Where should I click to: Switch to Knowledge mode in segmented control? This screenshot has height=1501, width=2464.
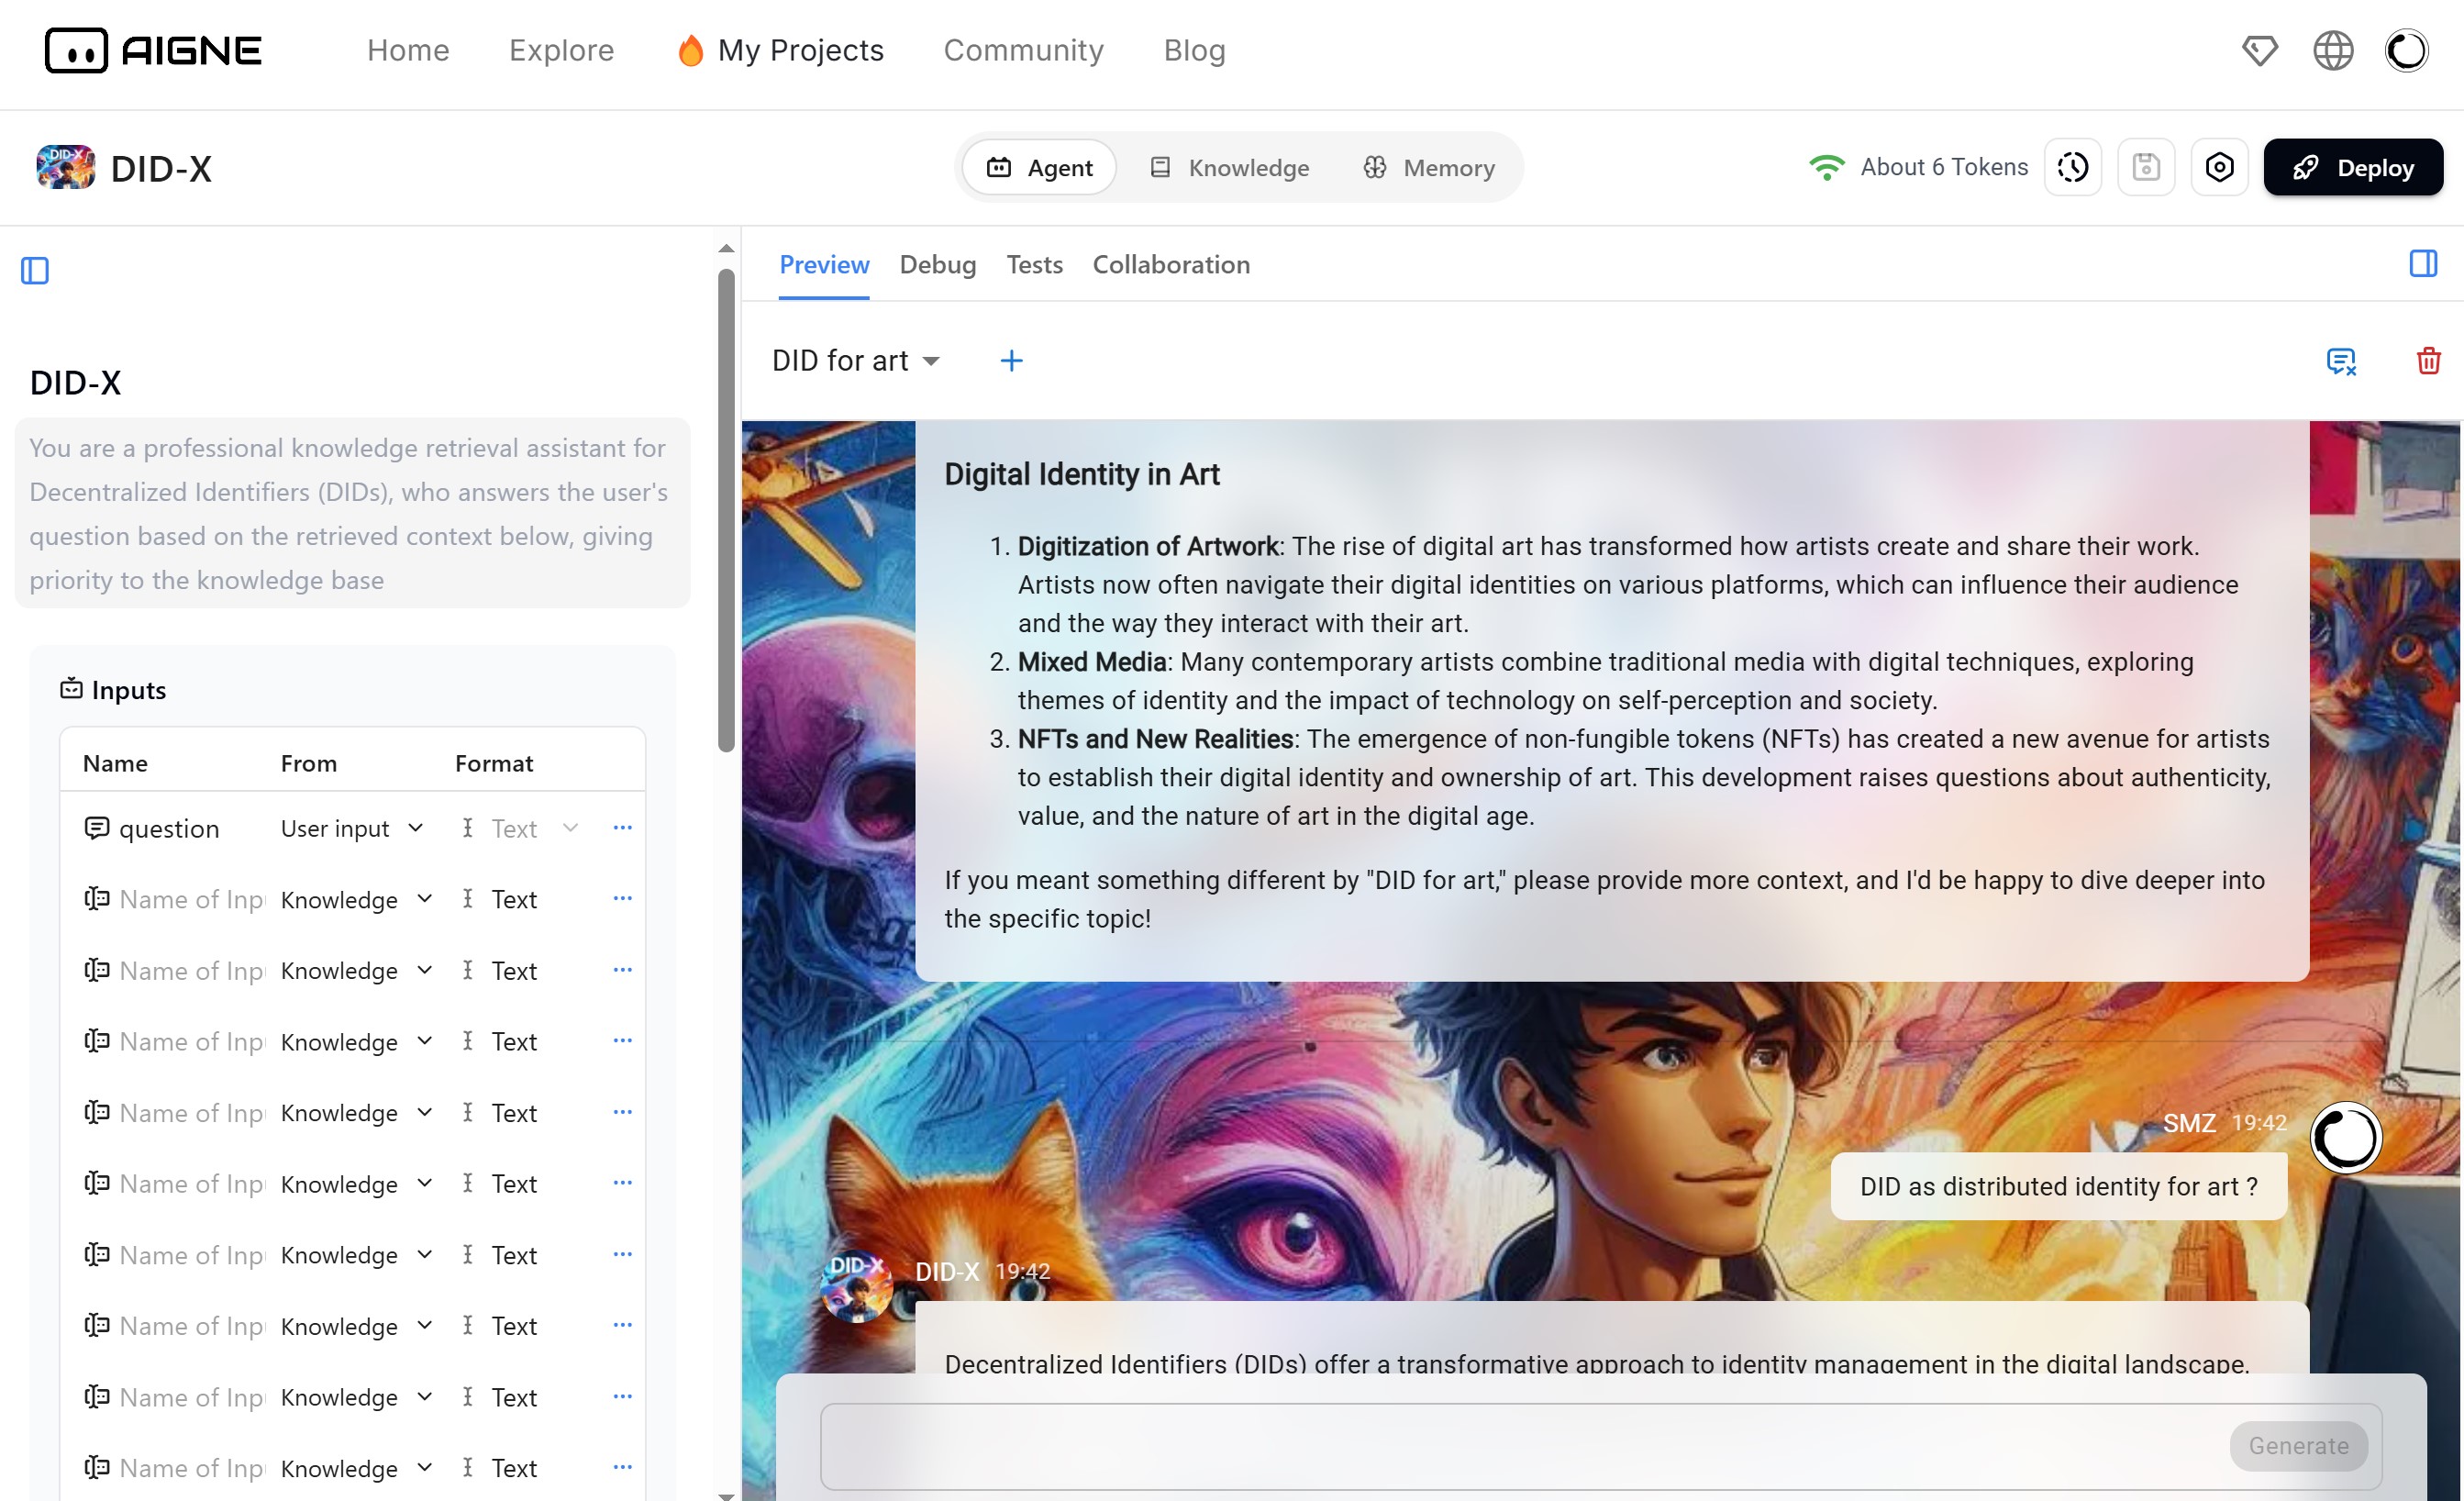(x=1230, y=168)
